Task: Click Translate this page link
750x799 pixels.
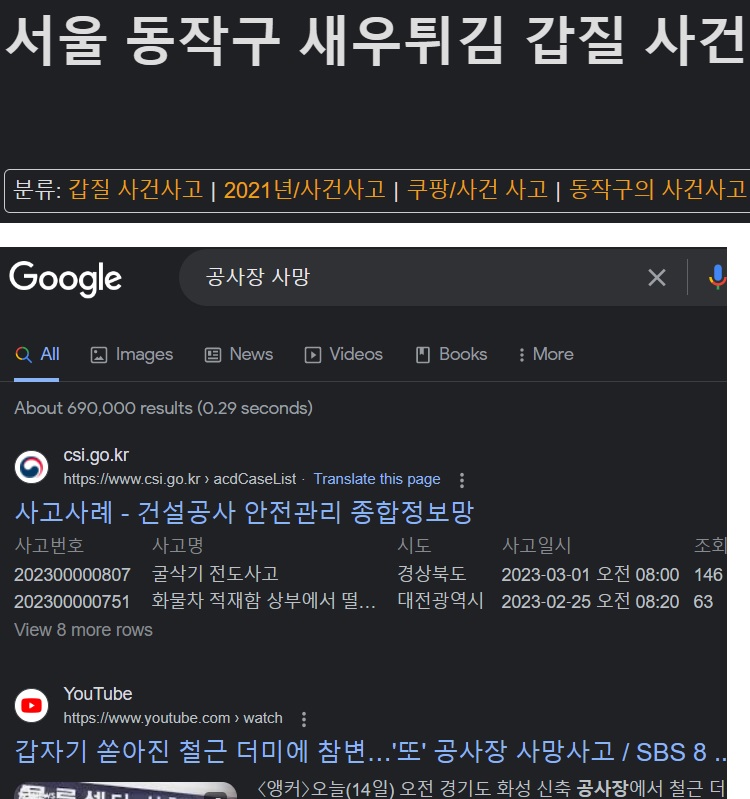Action: 377,479
